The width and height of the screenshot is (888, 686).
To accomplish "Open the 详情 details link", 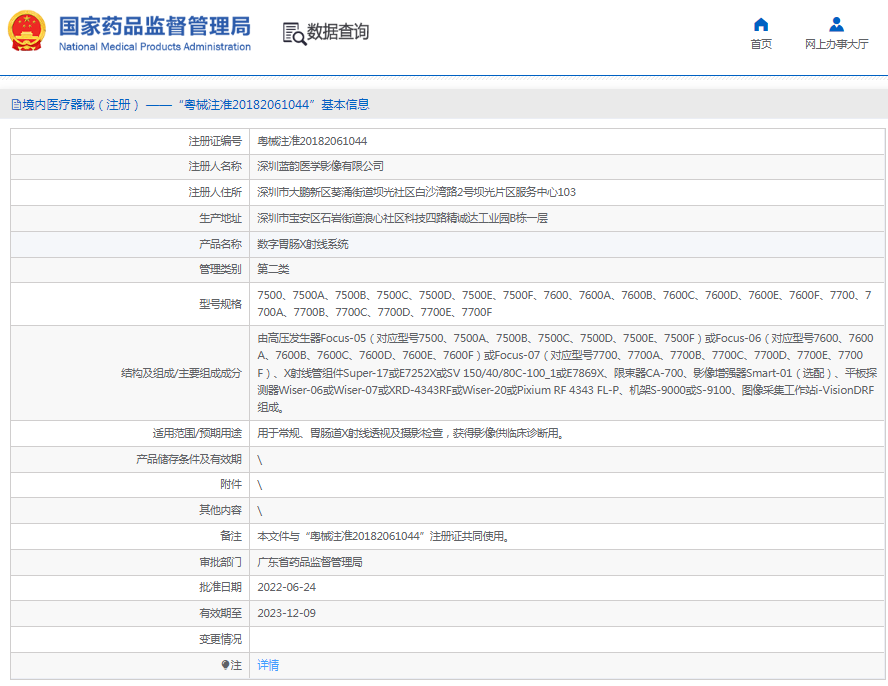I will coord(268,665).
